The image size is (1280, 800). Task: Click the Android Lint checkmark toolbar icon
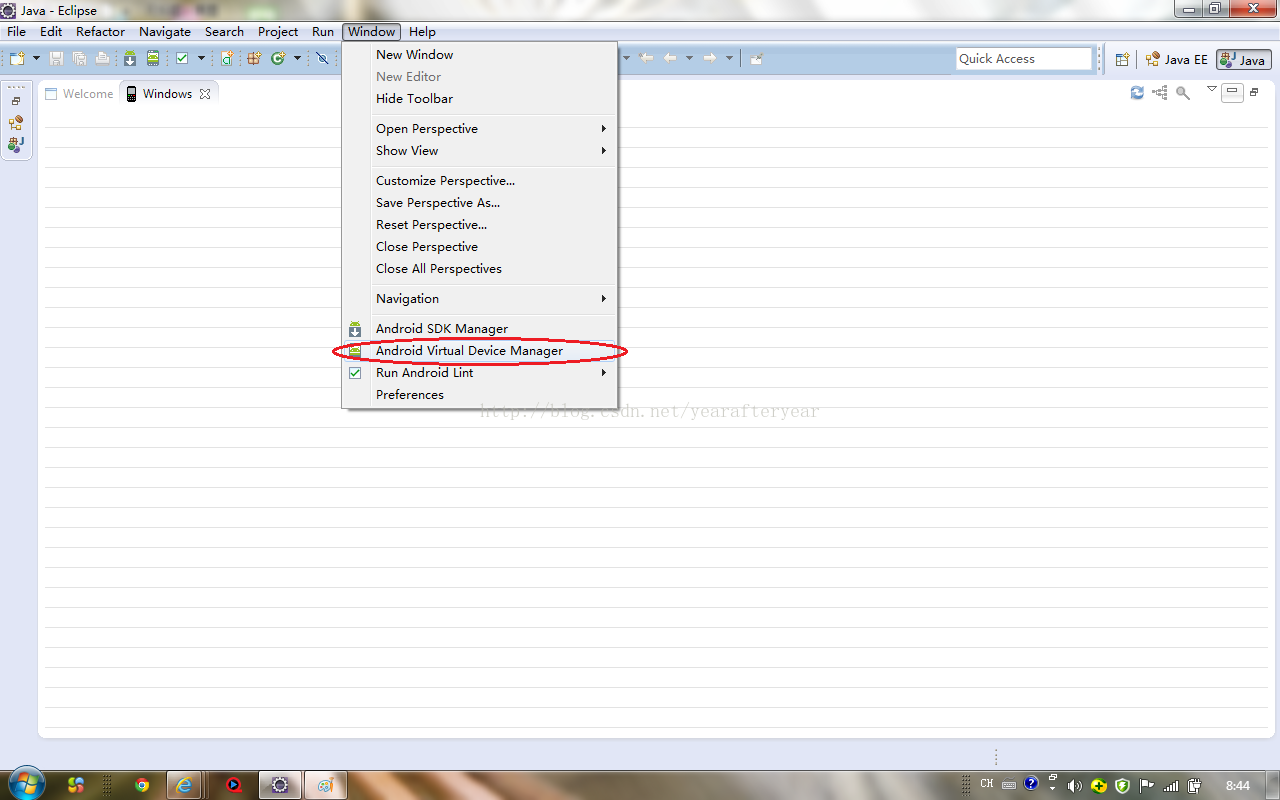tap(182, 59)
